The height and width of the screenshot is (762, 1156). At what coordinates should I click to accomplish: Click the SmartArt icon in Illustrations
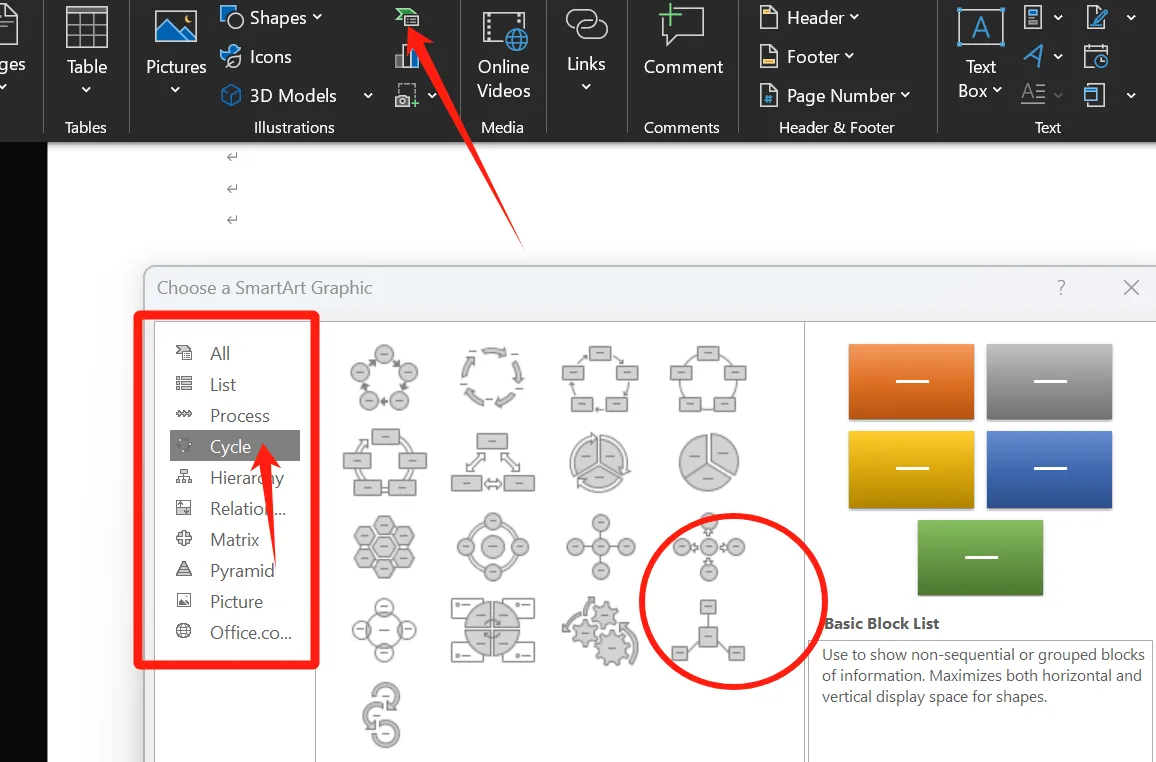pos(407,17)
